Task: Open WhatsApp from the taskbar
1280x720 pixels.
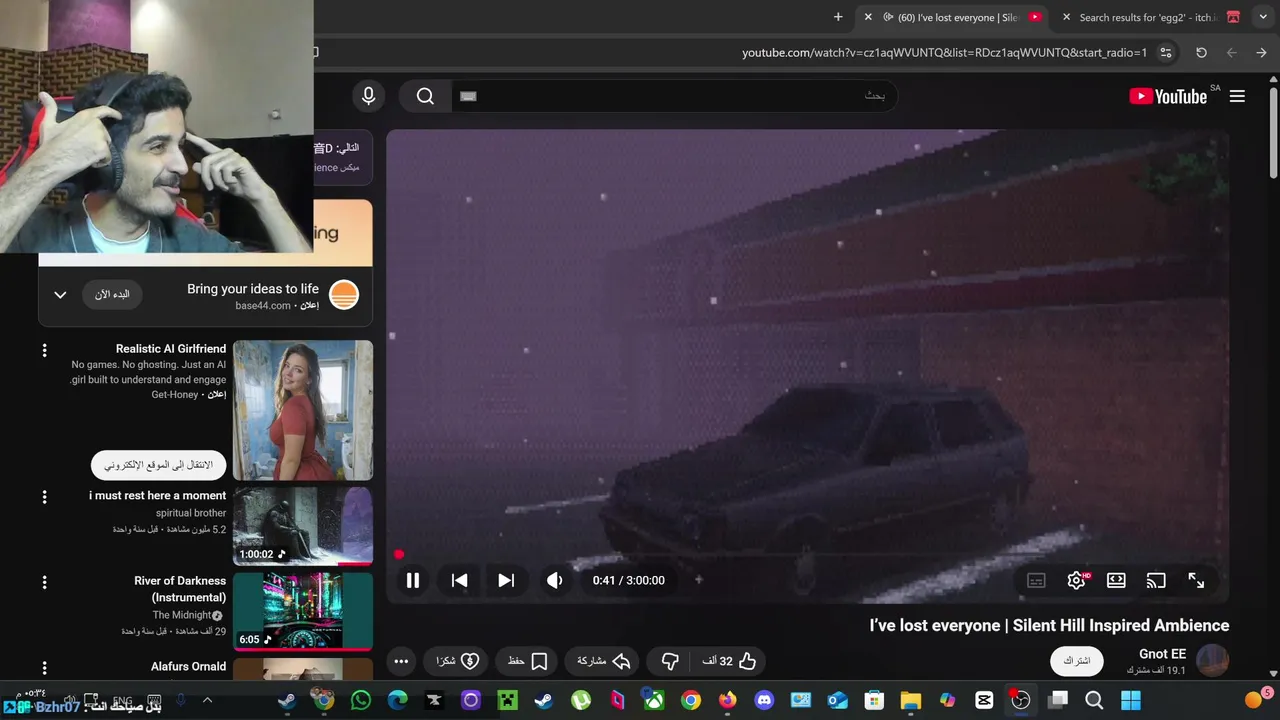Action: click(x=361, y=700)
